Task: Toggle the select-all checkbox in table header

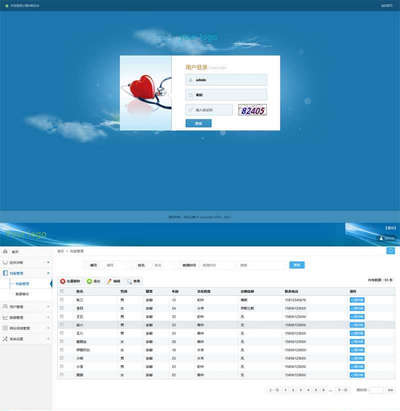Action: pos(62,291)
